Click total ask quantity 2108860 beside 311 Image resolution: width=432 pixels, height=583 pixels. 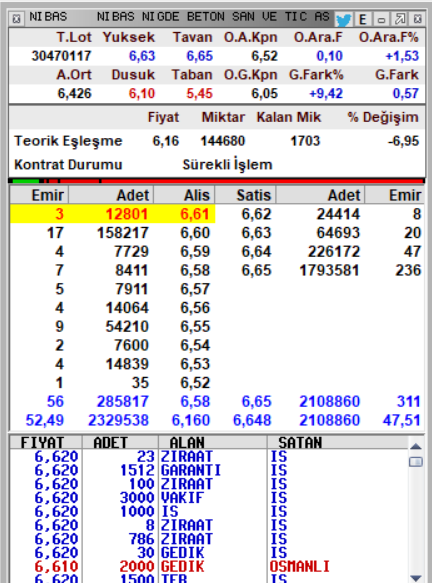point(329,402)
